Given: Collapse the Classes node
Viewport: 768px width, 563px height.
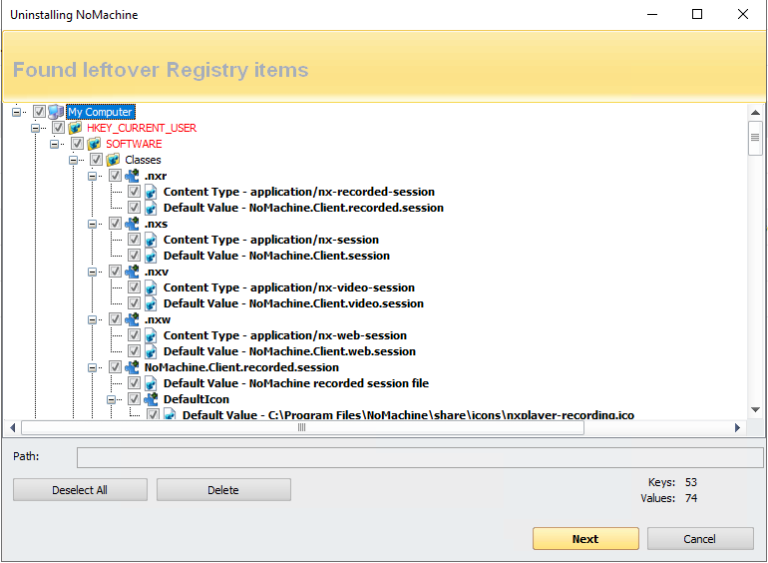Looking at the screenshot, I should pos(73,160).
